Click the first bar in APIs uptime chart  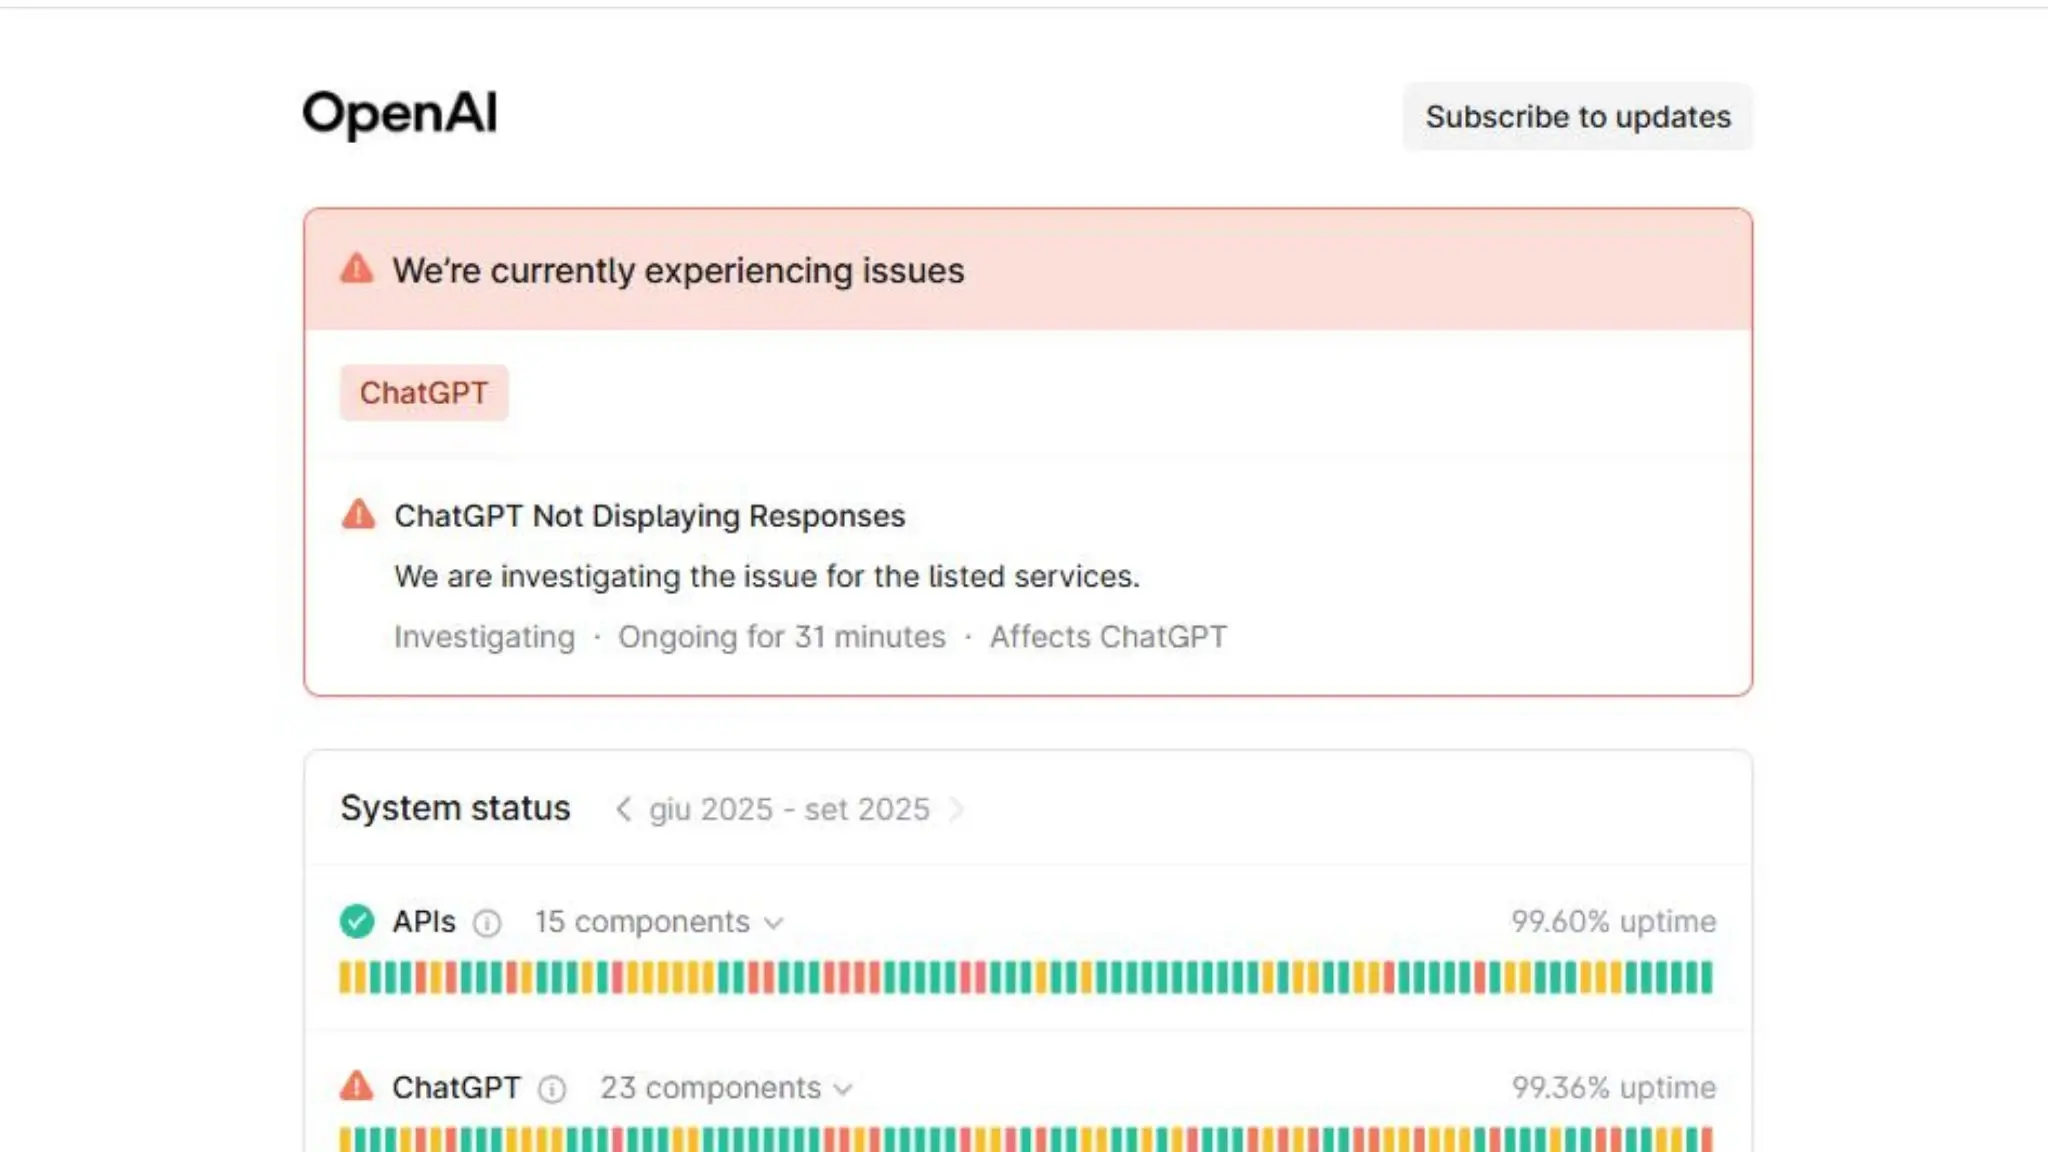coord(345,977)
